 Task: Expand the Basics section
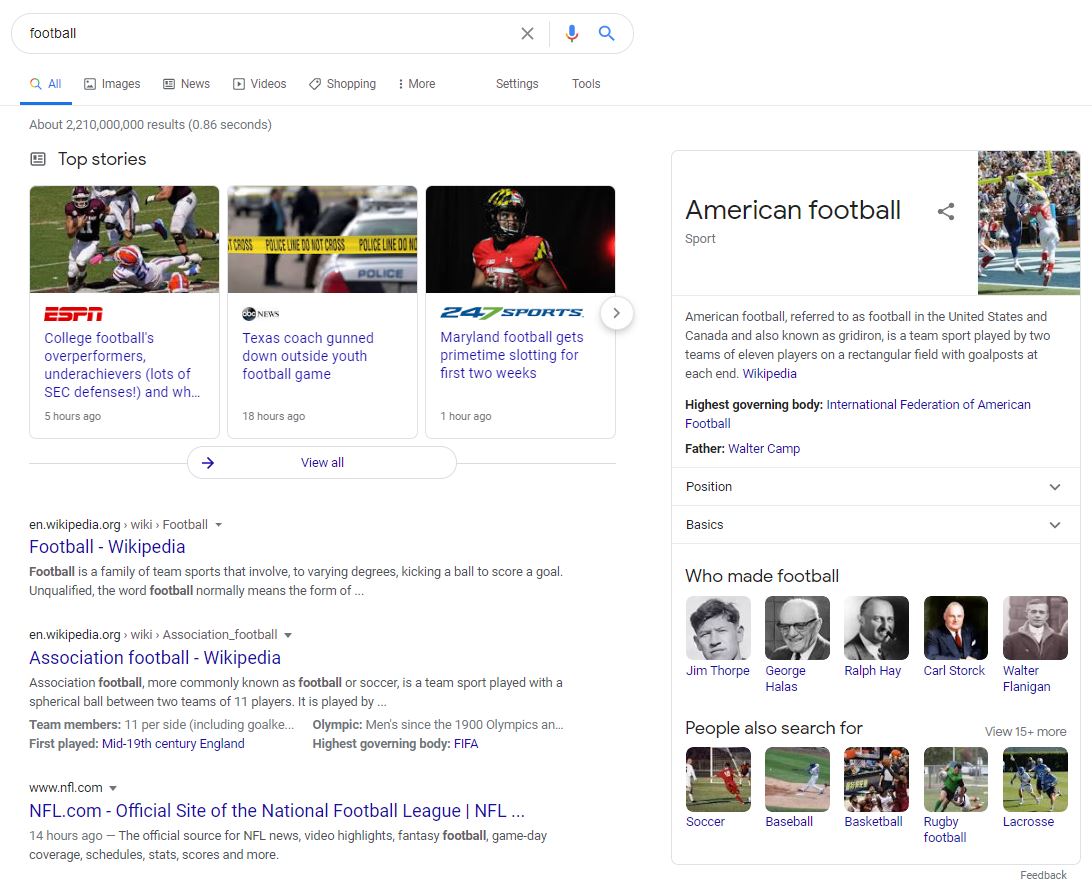875,525
